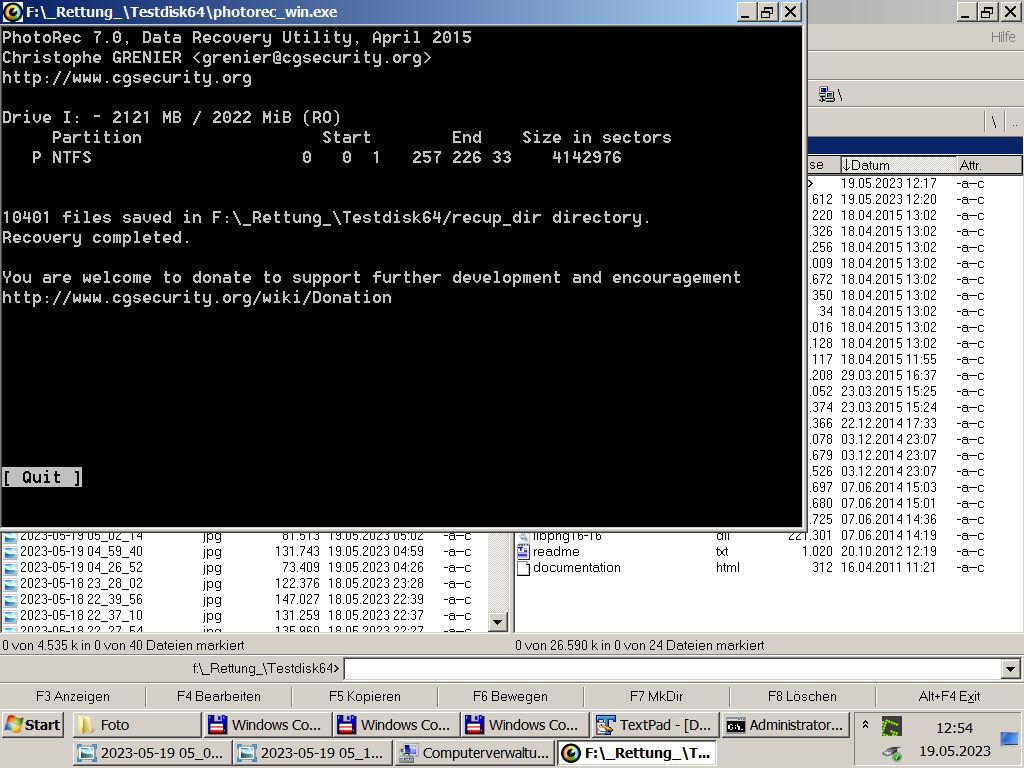
Task: Go to the parent directory with '..' button
Action: [x=1014, y=121]
